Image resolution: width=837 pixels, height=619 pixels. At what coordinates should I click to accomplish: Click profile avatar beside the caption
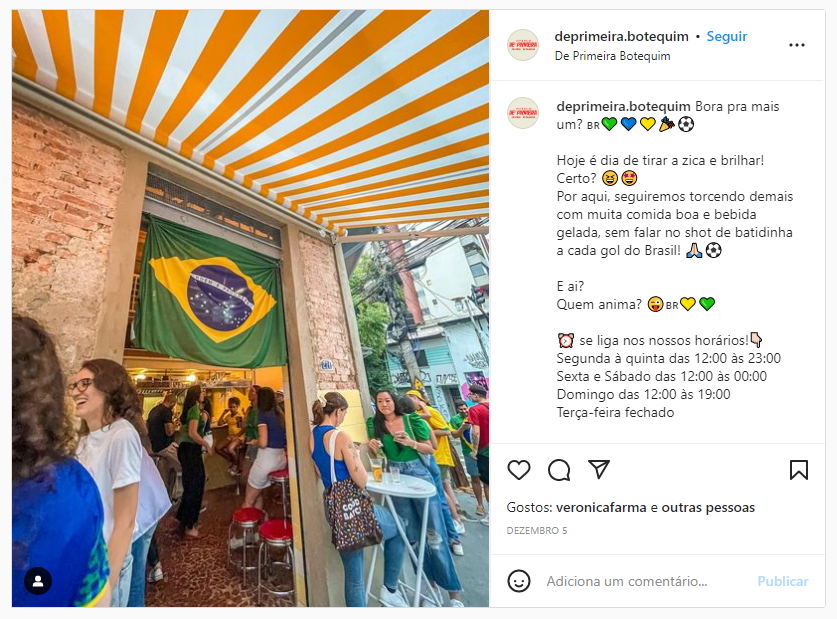pyautogui.click(x=523, y=113)
